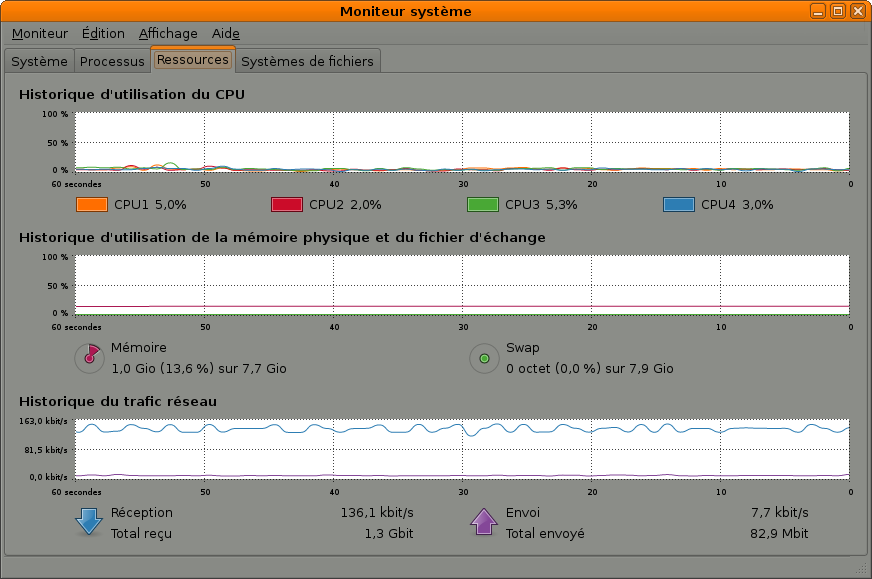Image resolution: width=872 pixels, height=579 pixels.
Task: Click '1,0 Gio (13,6 %) sur 7,7 Gio'
Action: 199,369
